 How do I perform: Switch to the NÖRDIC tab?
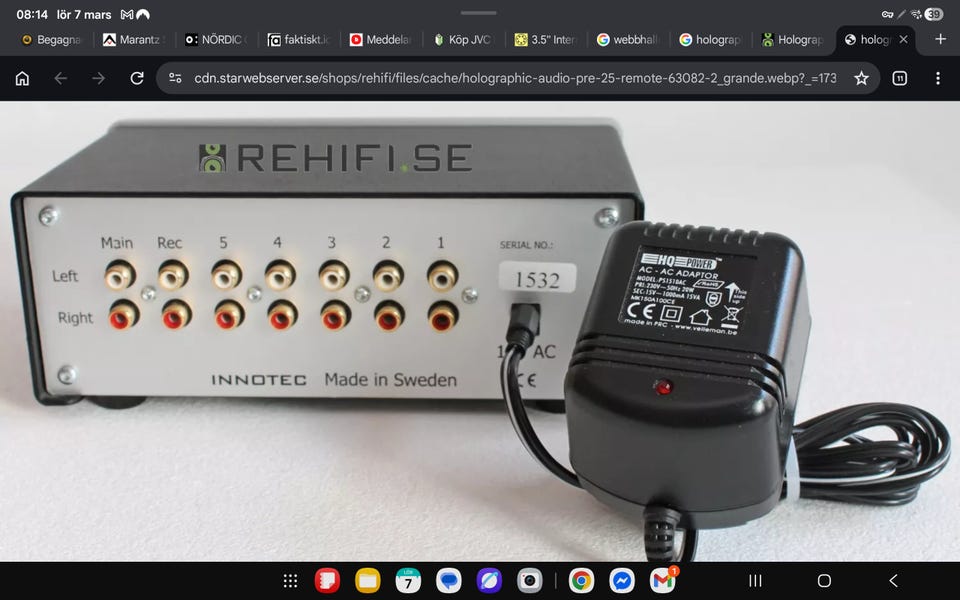tap(217, 40)
